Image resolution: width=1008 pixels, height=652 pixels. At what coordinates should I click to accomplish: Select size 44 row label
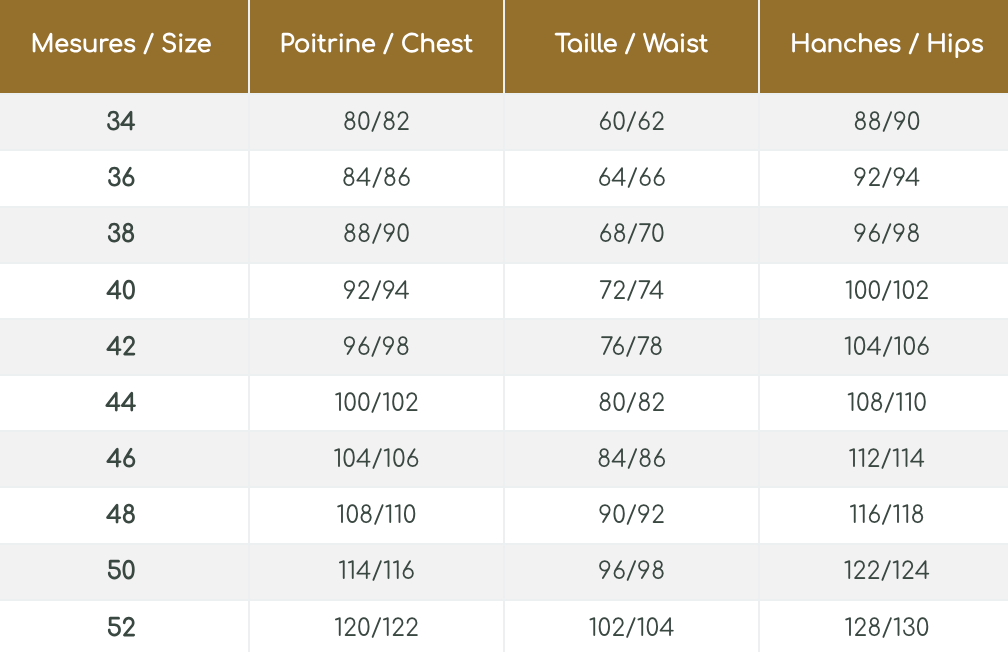coord(121,402)
